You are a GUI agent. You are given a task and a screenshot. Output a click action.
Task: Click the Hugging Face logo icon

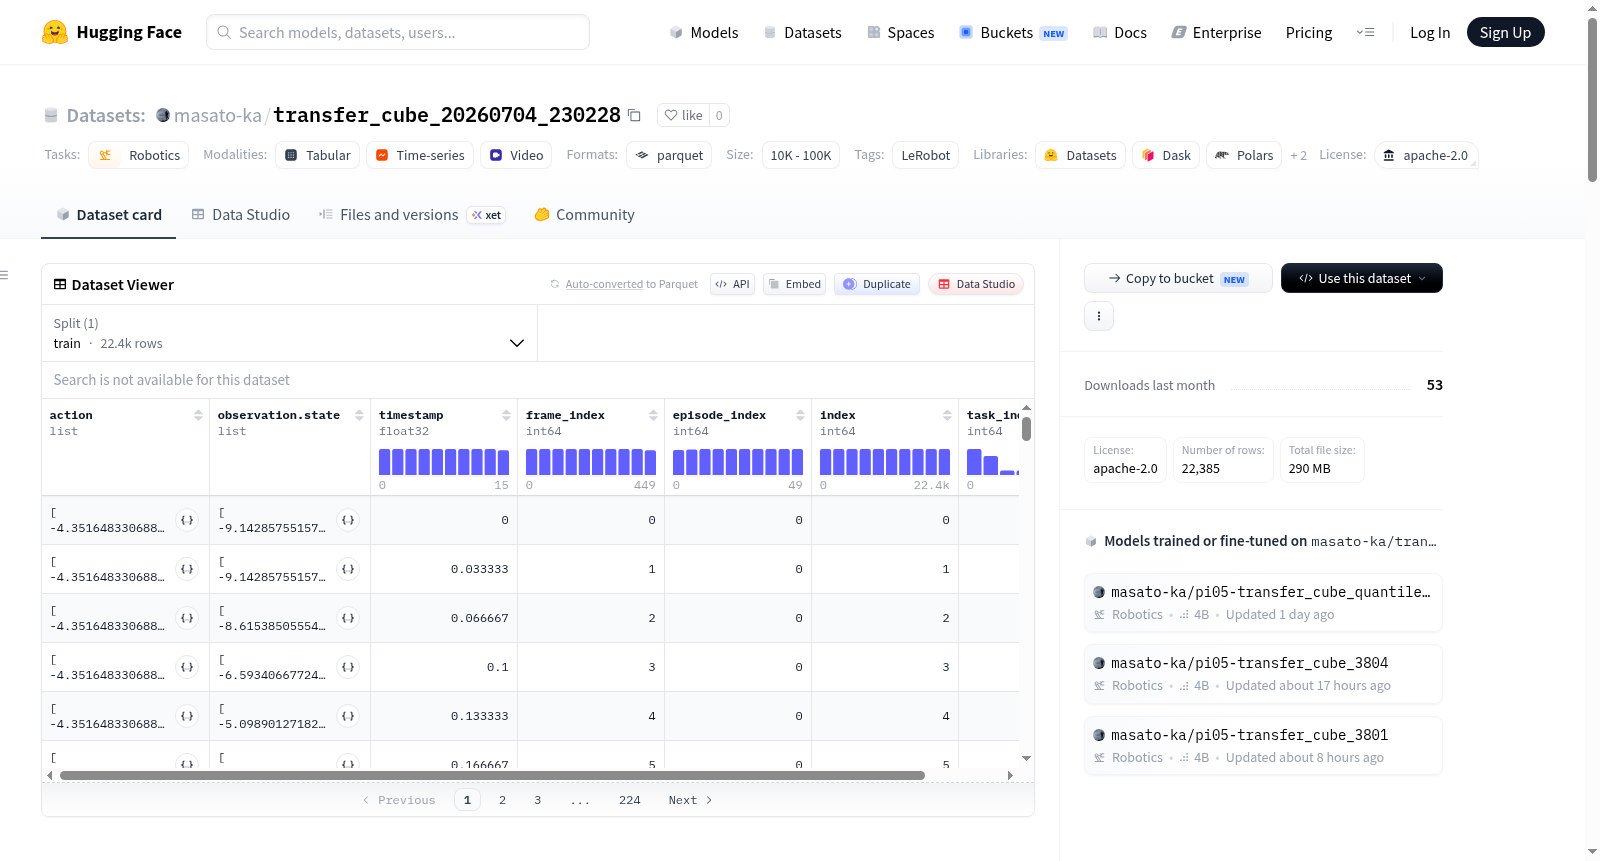[x=55, y=32]
